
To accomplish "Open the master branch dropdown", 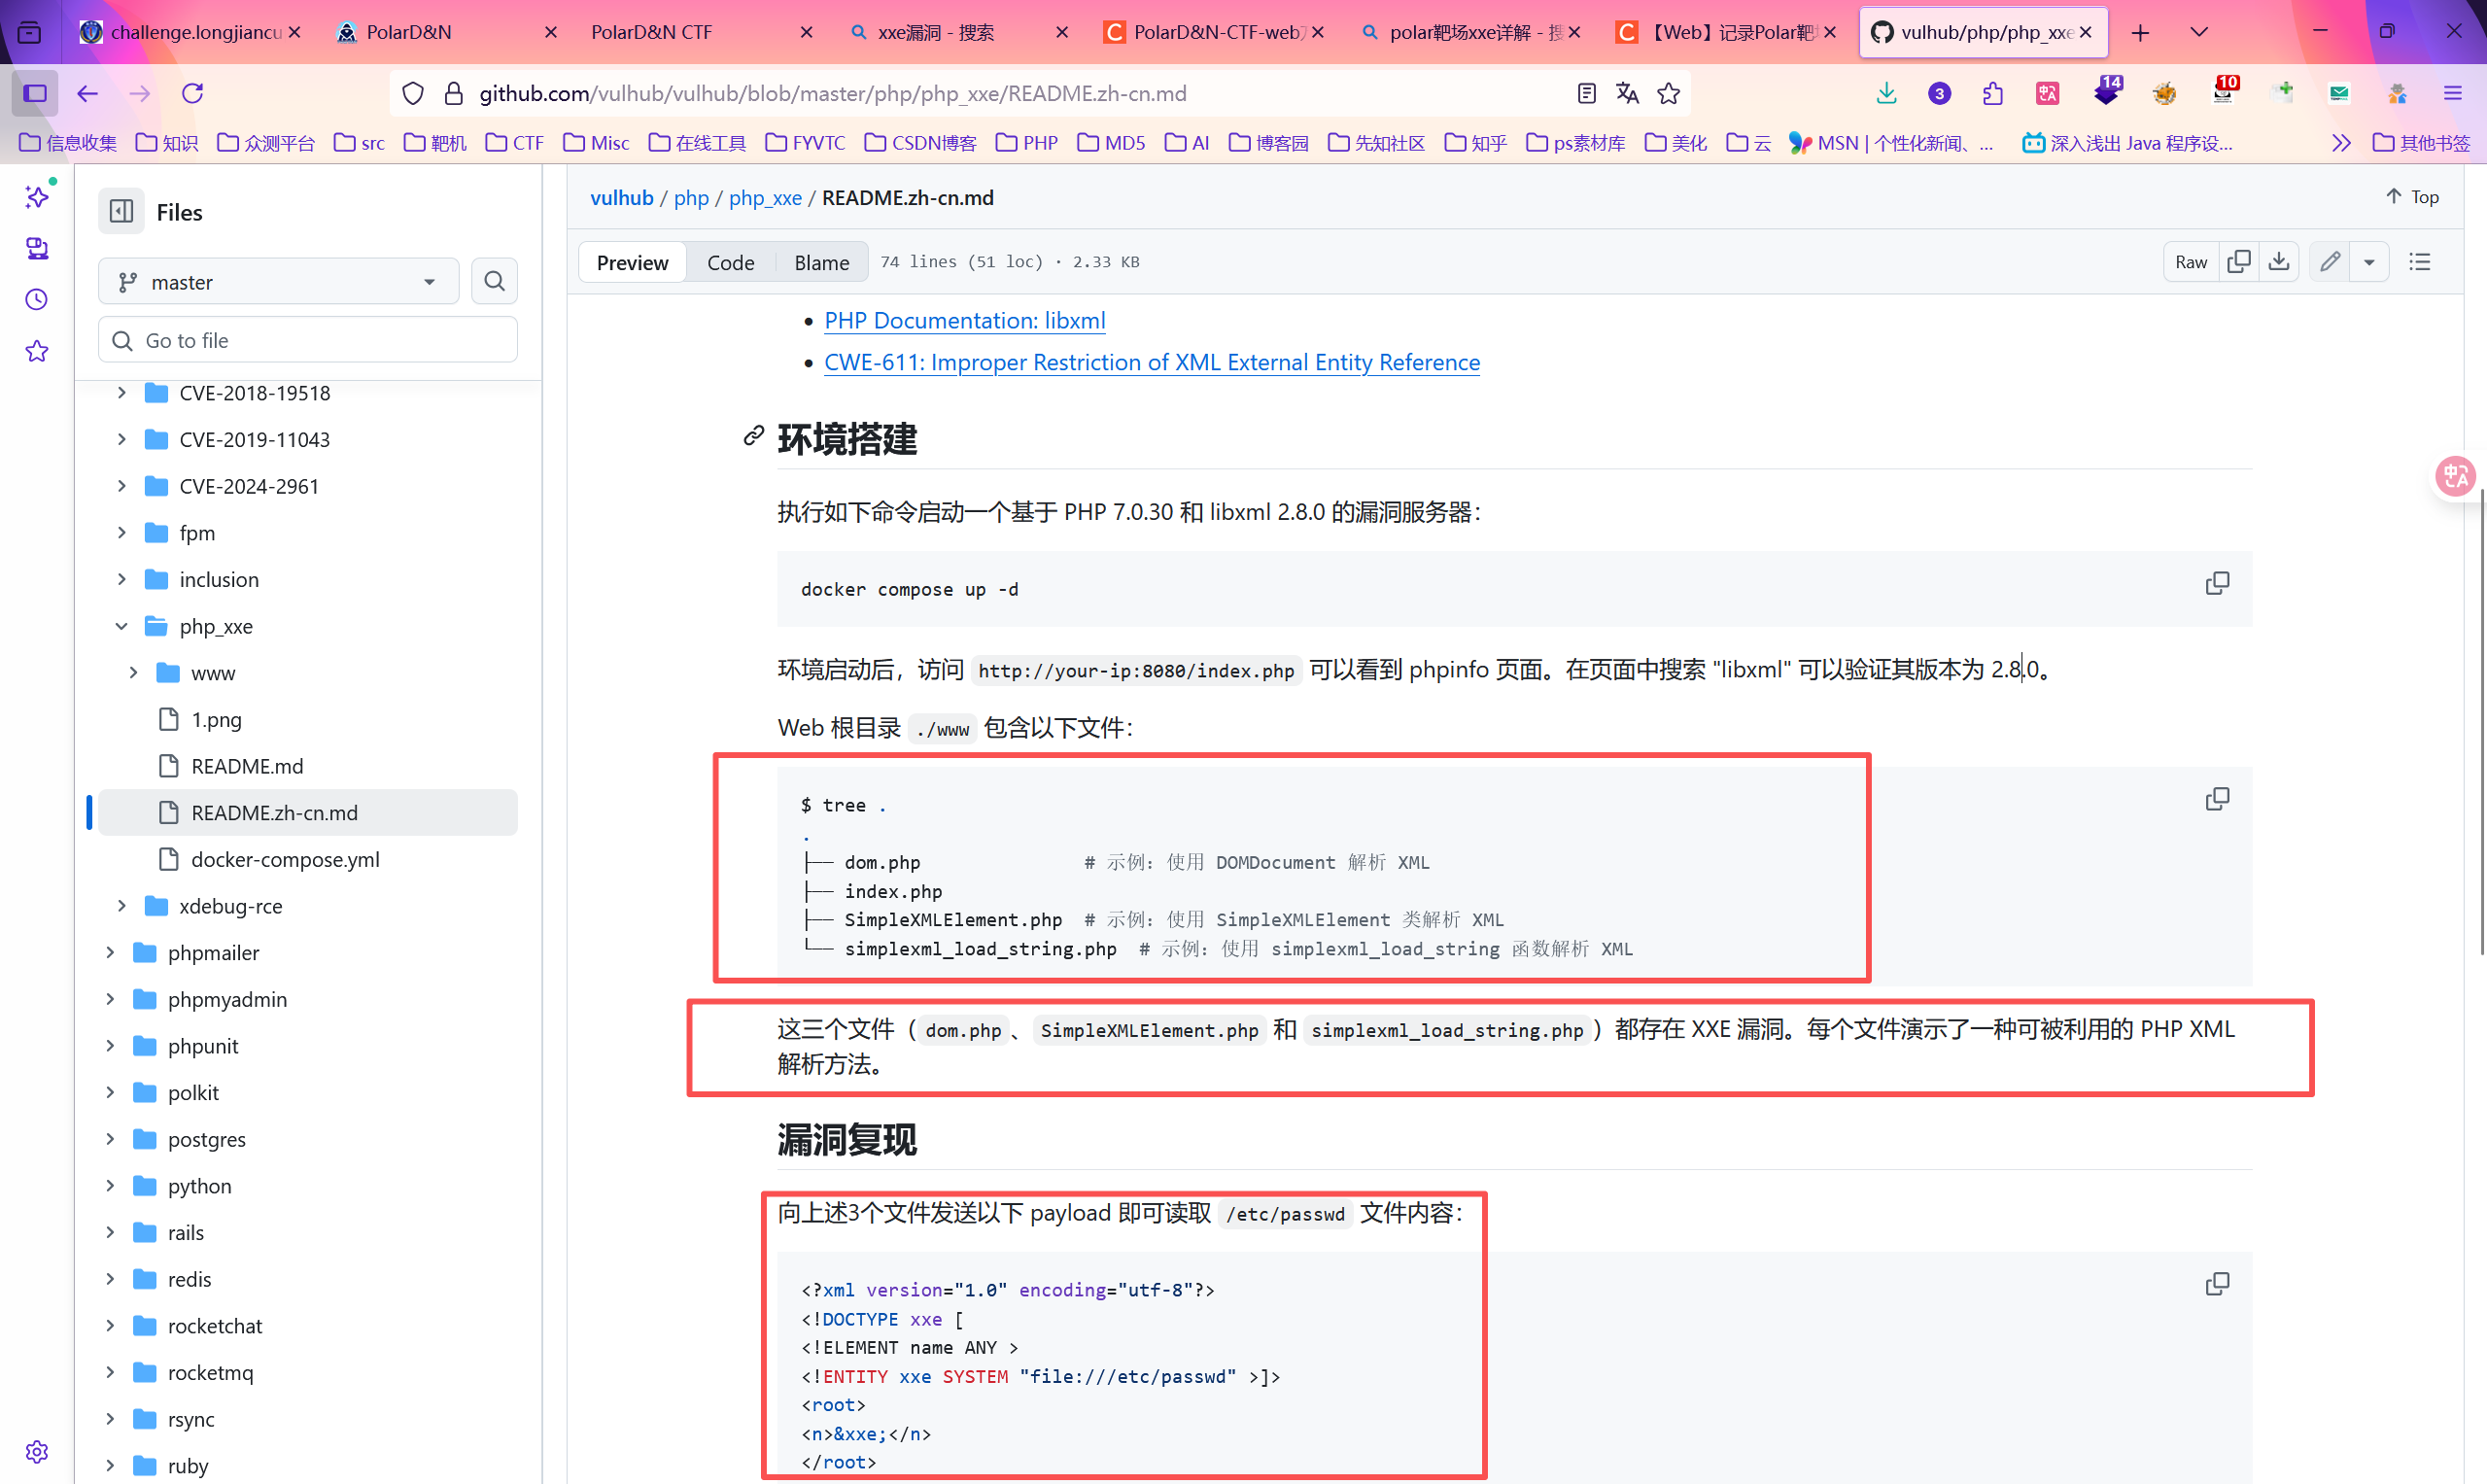I will click(278, 282).
